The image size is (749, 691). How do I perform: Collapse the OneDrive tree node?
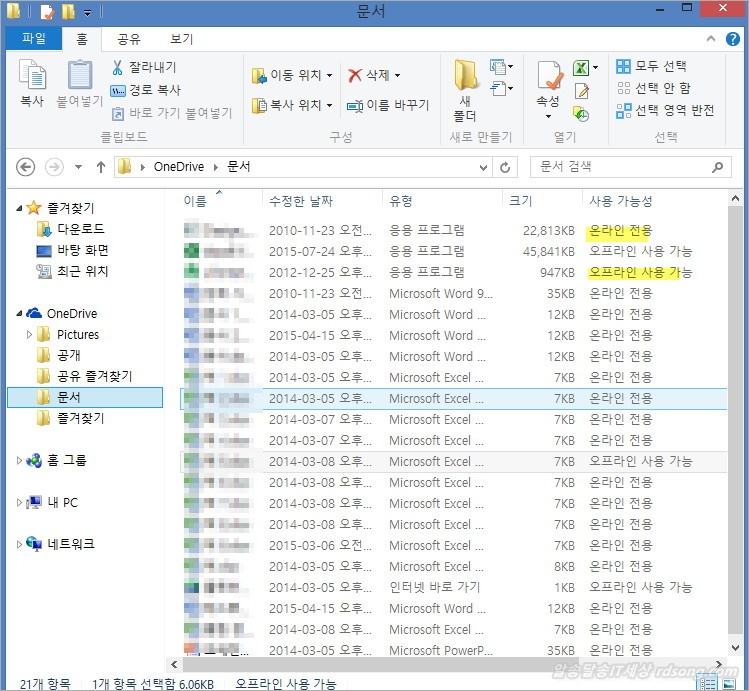click(x=19, y=313)
